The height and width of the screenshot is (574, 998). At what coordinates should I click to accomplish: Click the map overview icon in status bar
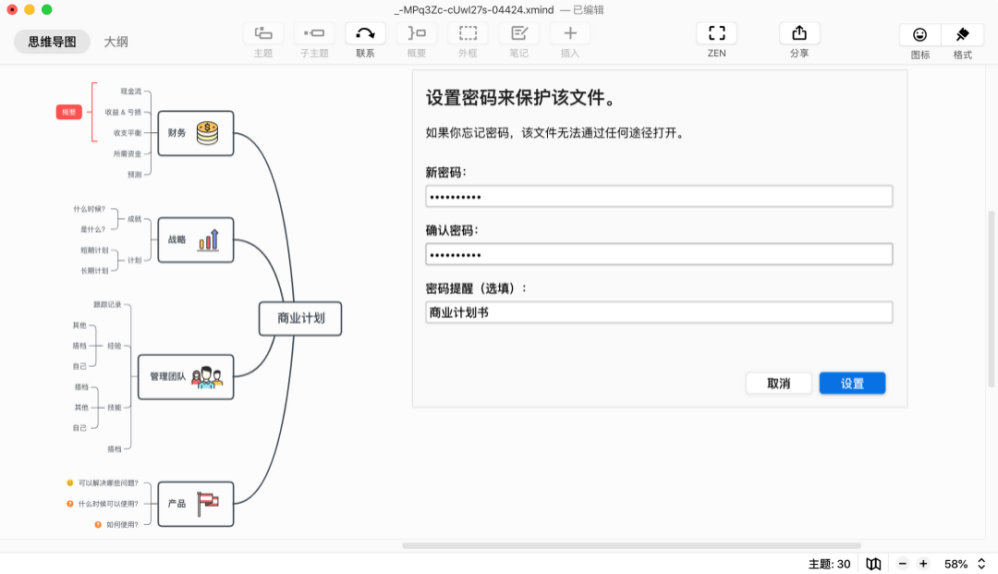873,564
